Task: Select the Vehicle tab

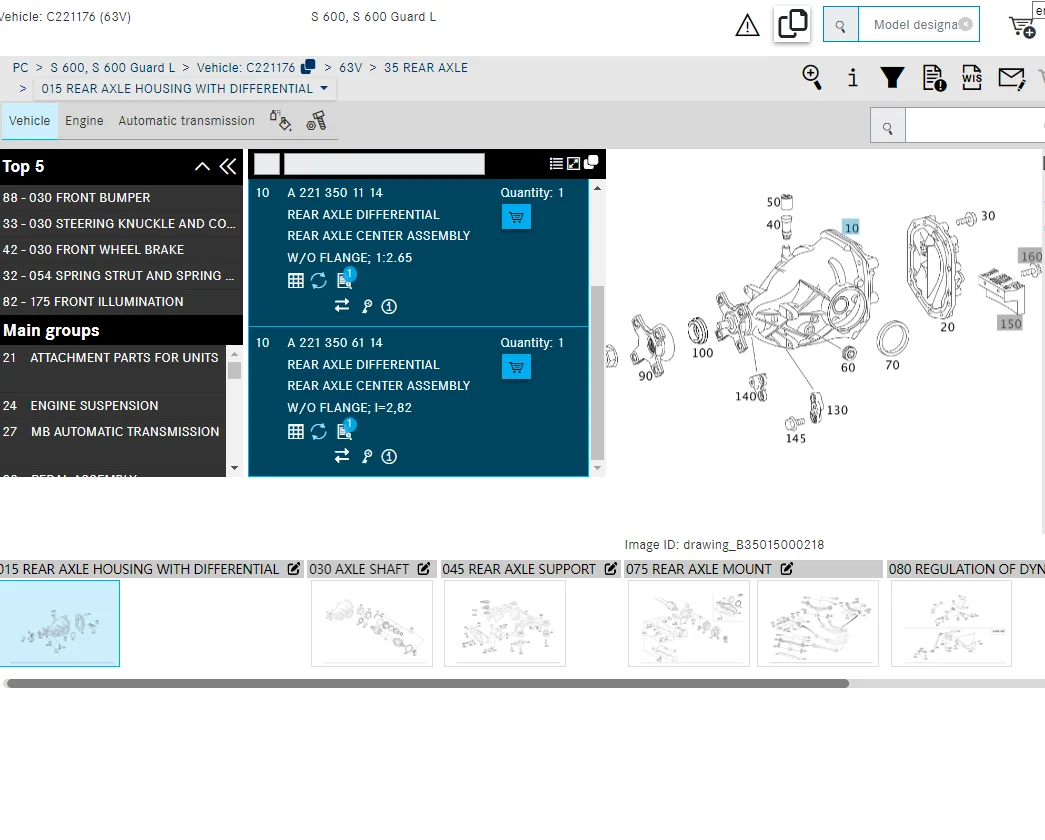Action: [29, 121]
